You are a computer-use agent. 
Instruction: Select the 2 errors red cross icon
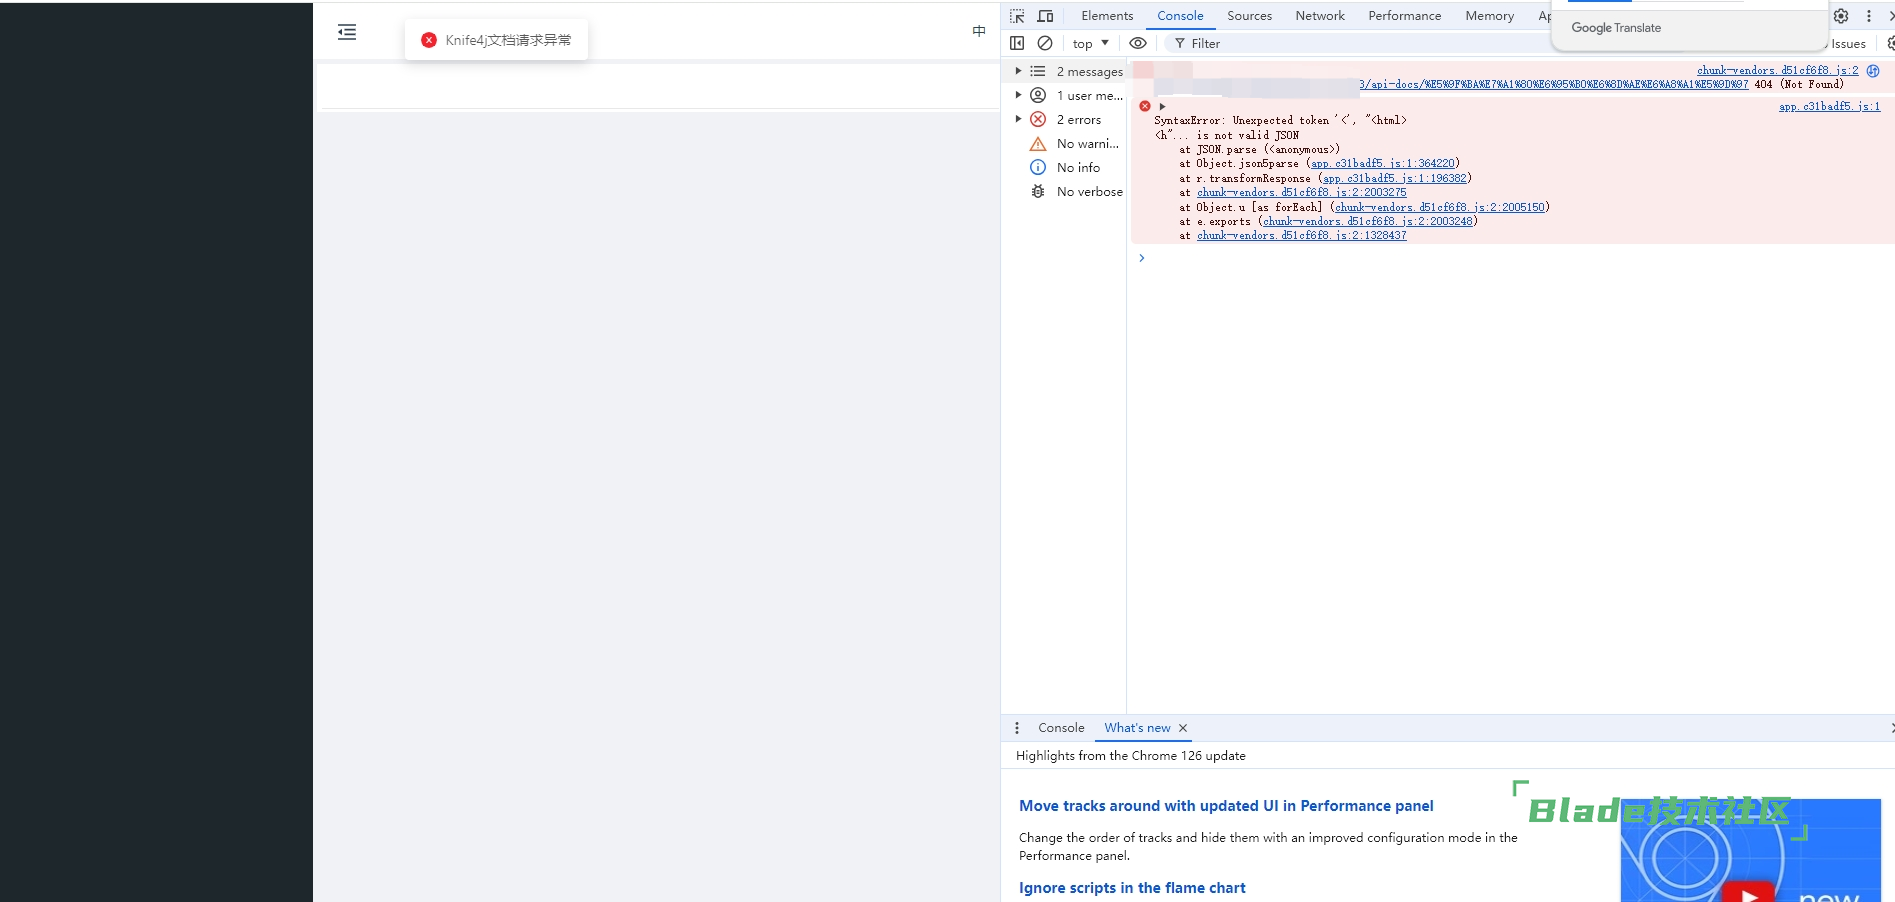coord(1038,119)
